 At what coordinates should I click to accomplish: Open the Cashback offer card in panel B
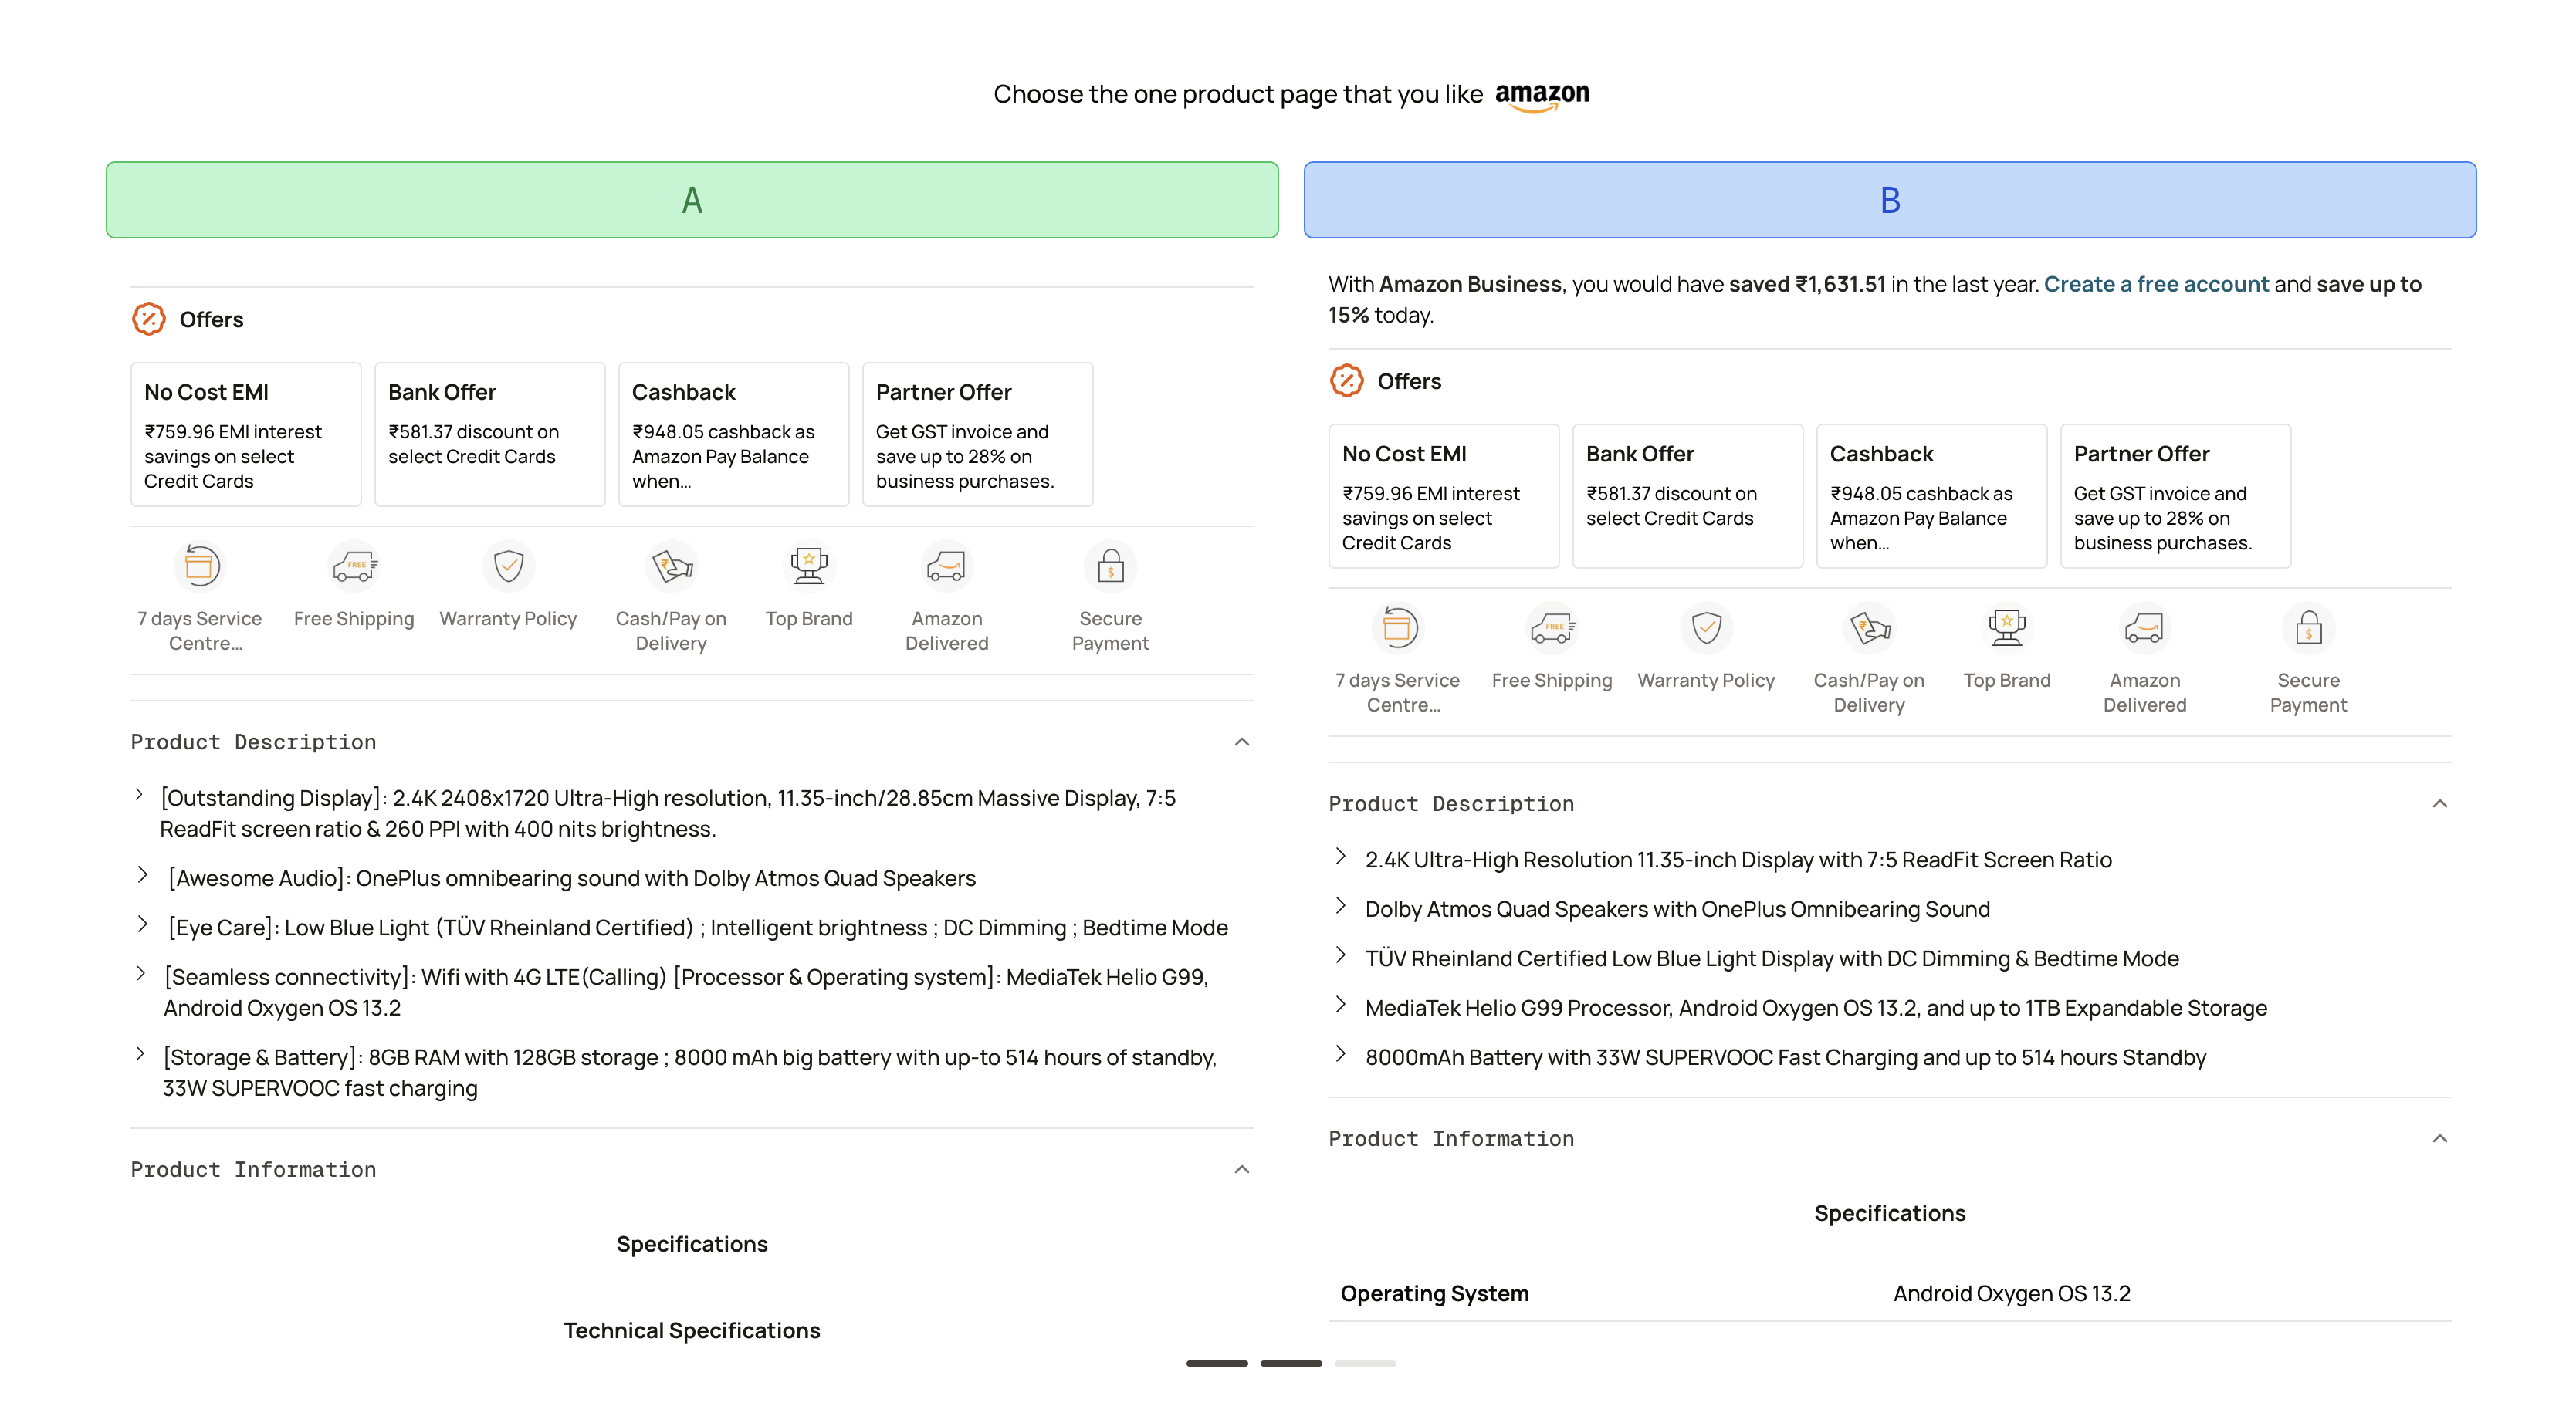1931,497
